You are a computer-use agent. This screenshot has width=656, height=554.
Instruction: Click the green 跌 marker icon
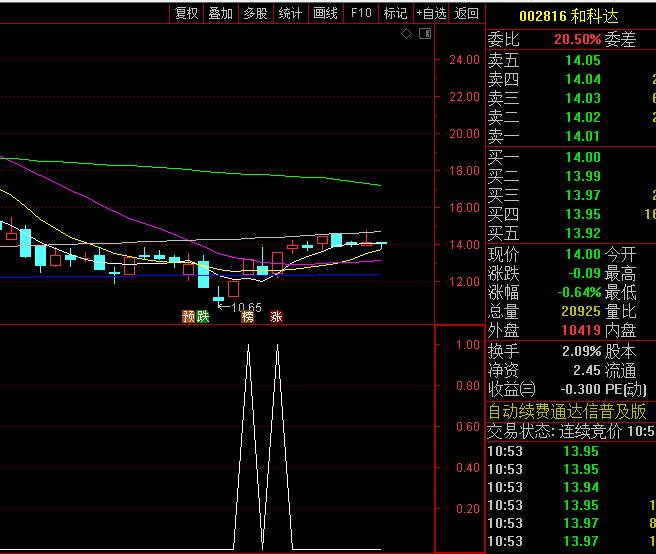coord(203,316)
